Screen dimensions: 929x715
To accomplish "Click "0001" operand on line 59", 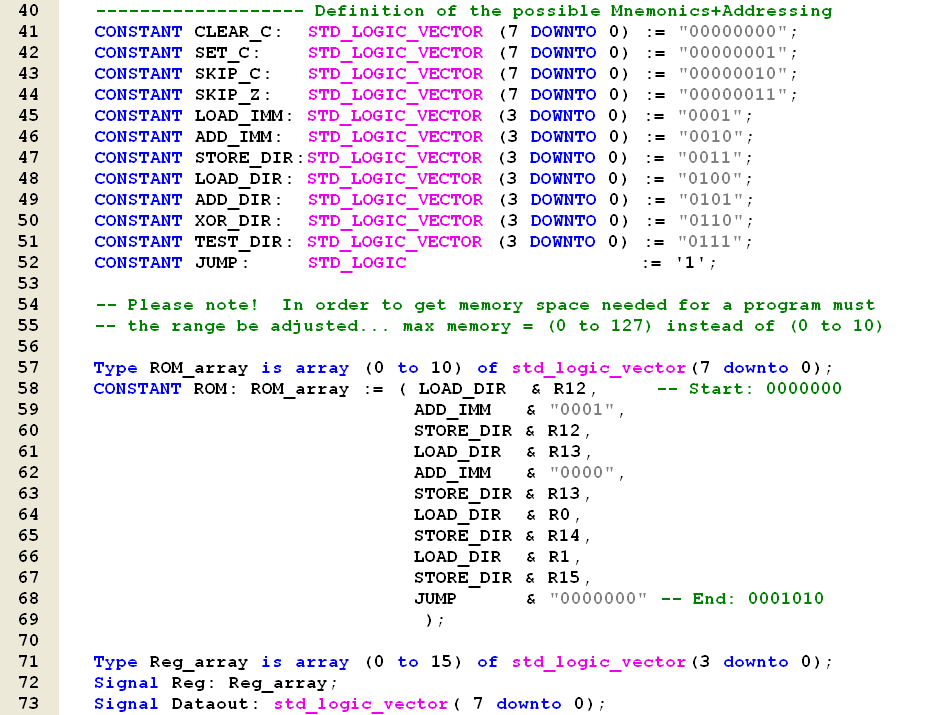I will tap(582, 410).
